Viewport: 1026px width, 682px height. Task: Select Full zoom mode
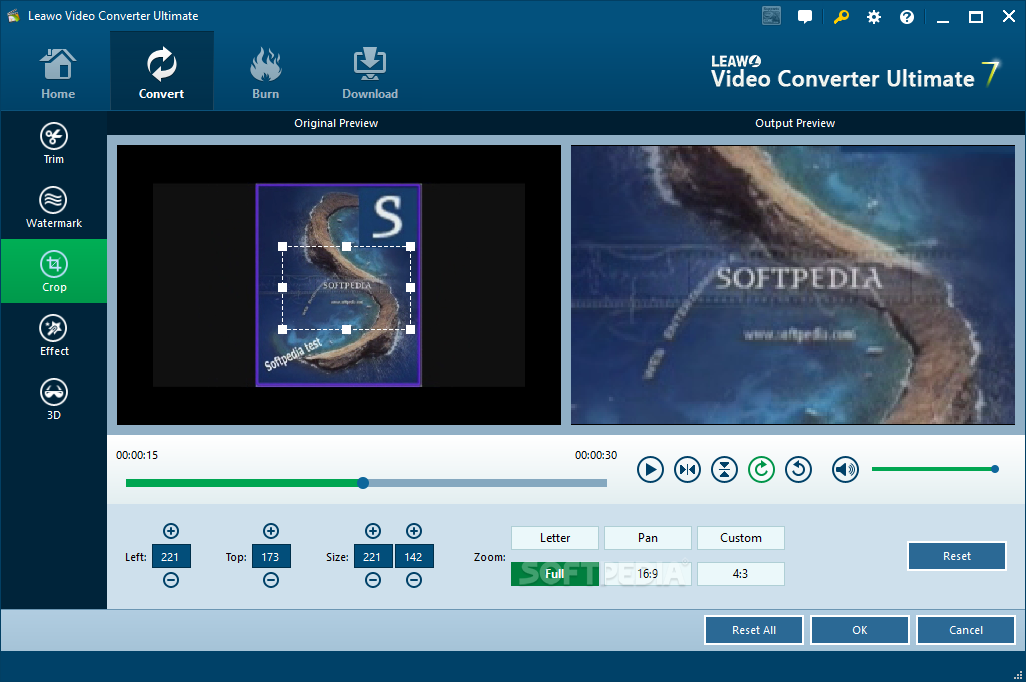[555, 574]
